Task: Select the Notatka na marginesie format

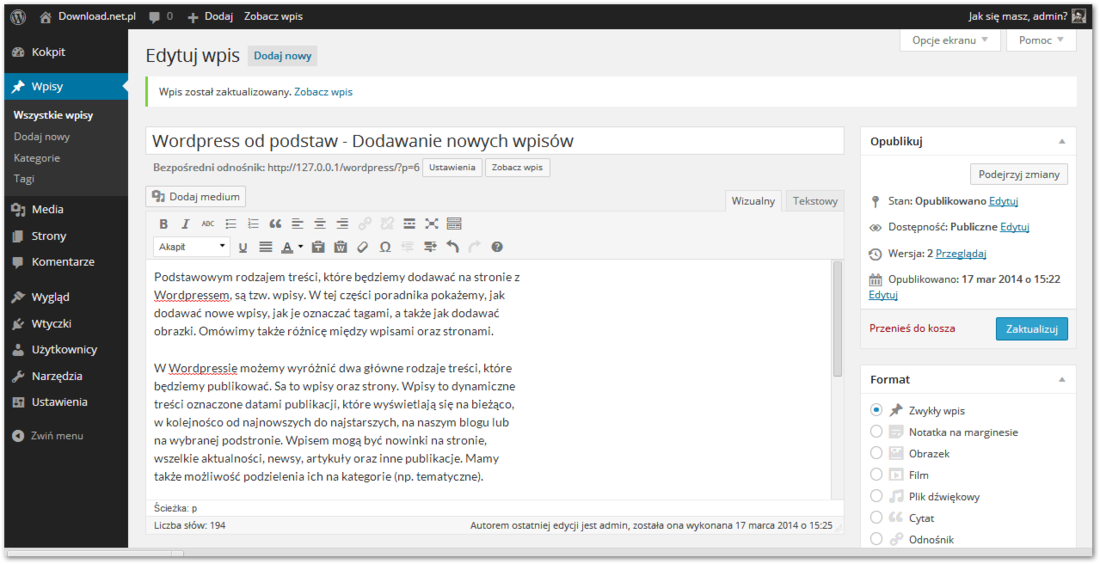Action: (876, 431)
